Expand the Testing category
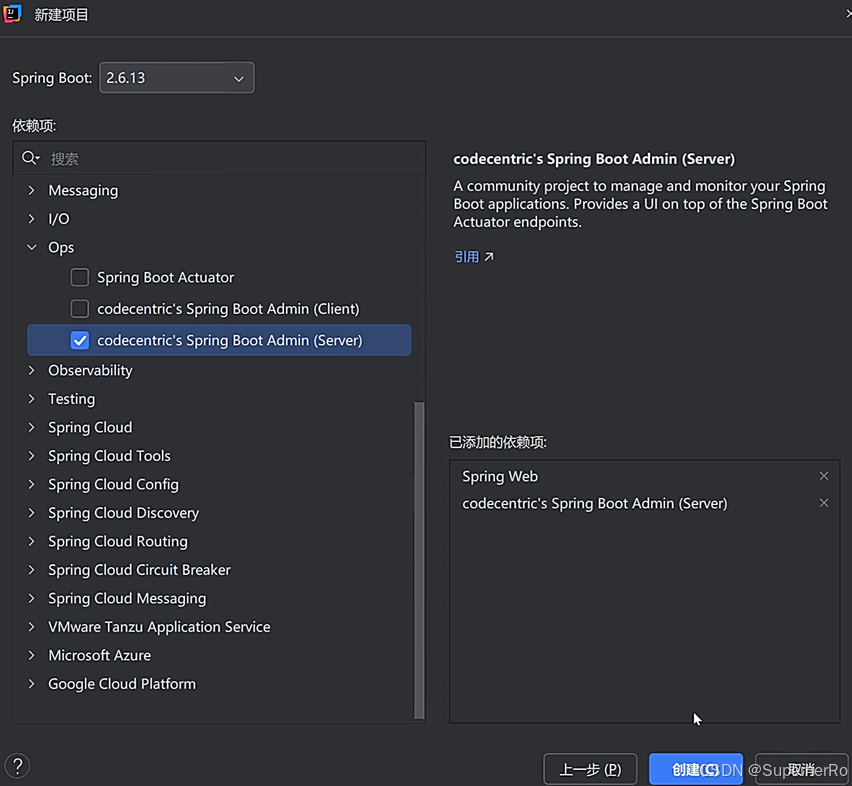852x786 pixels. (32, 399)
